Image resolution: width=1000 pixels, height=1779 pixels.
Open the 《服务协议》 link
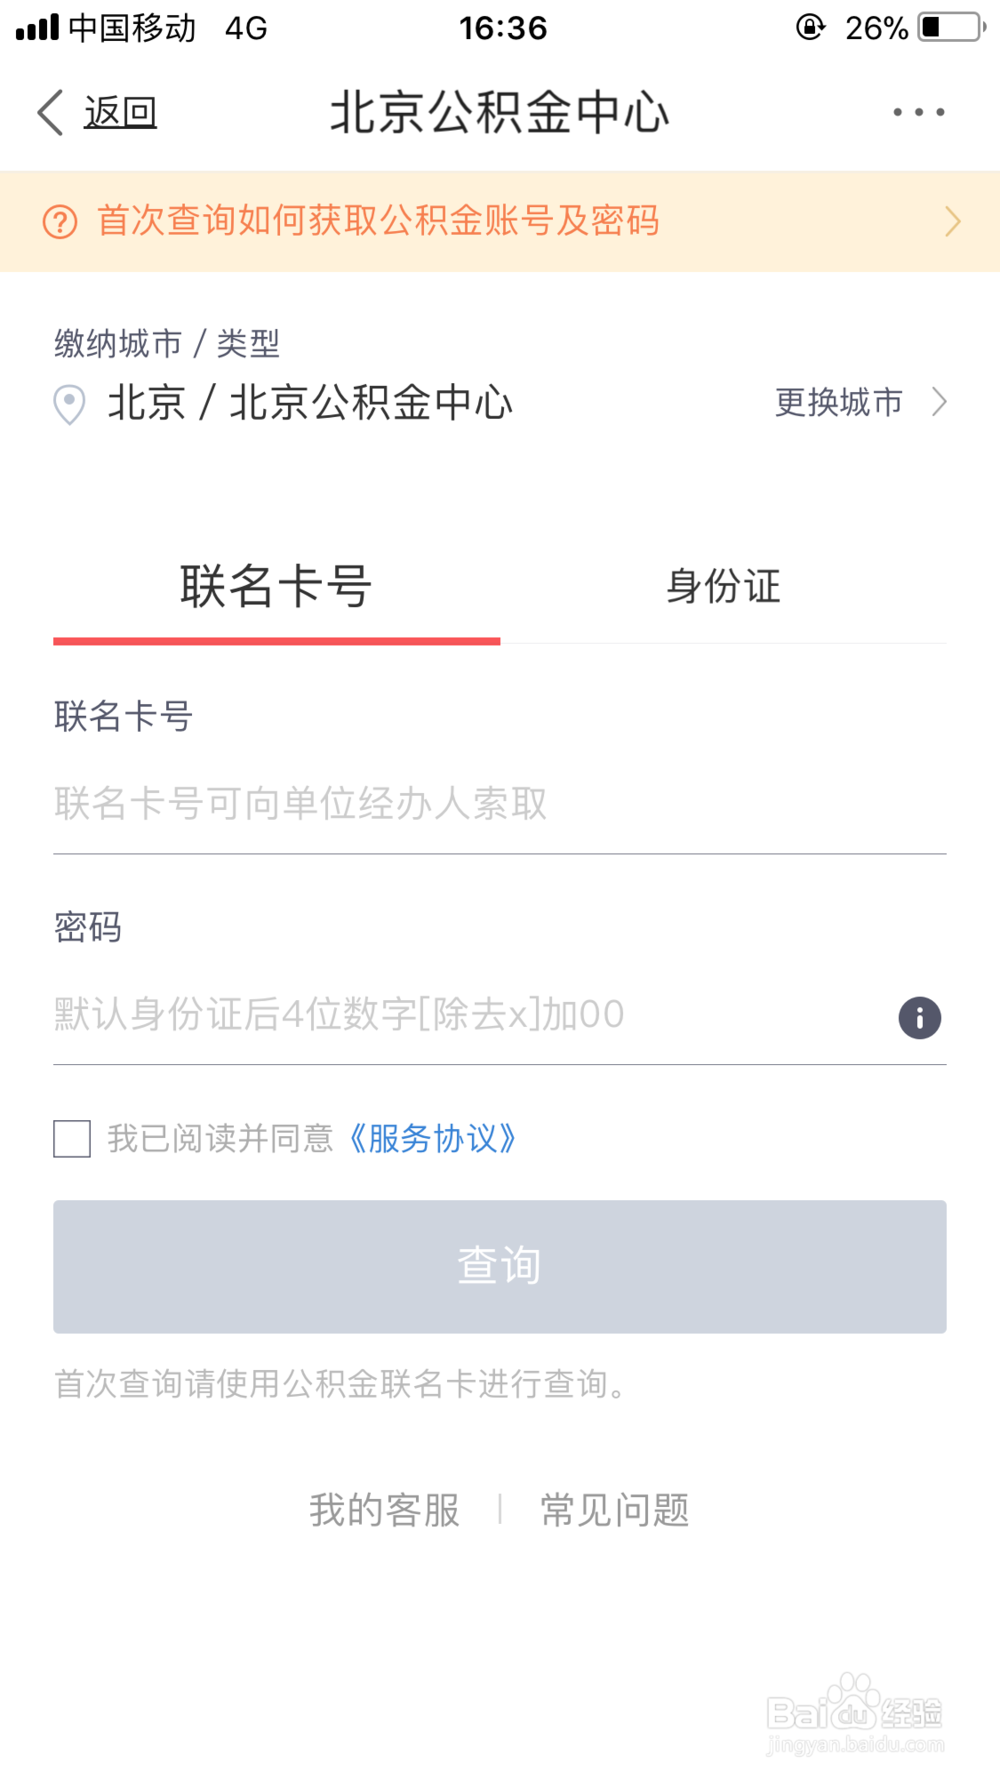(432, 1139)
